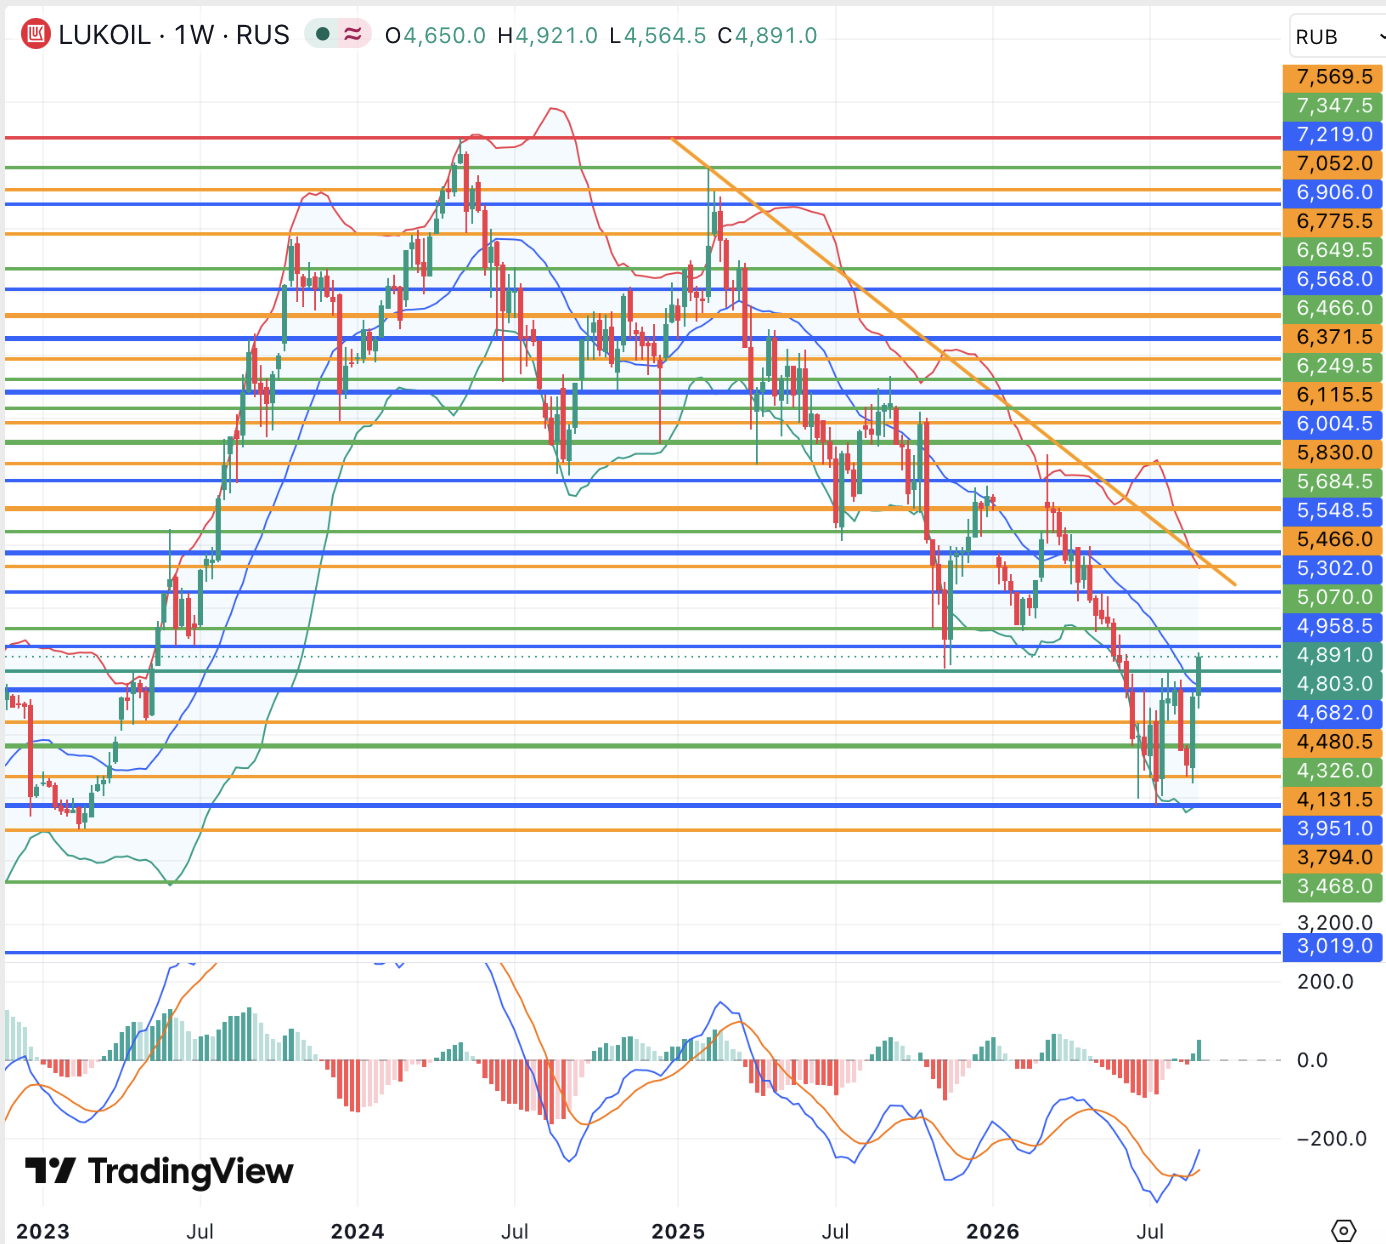Click the 5,466.0 price label
The width and height of the screenshot is (1386, 1244).
pos(1333,541)
